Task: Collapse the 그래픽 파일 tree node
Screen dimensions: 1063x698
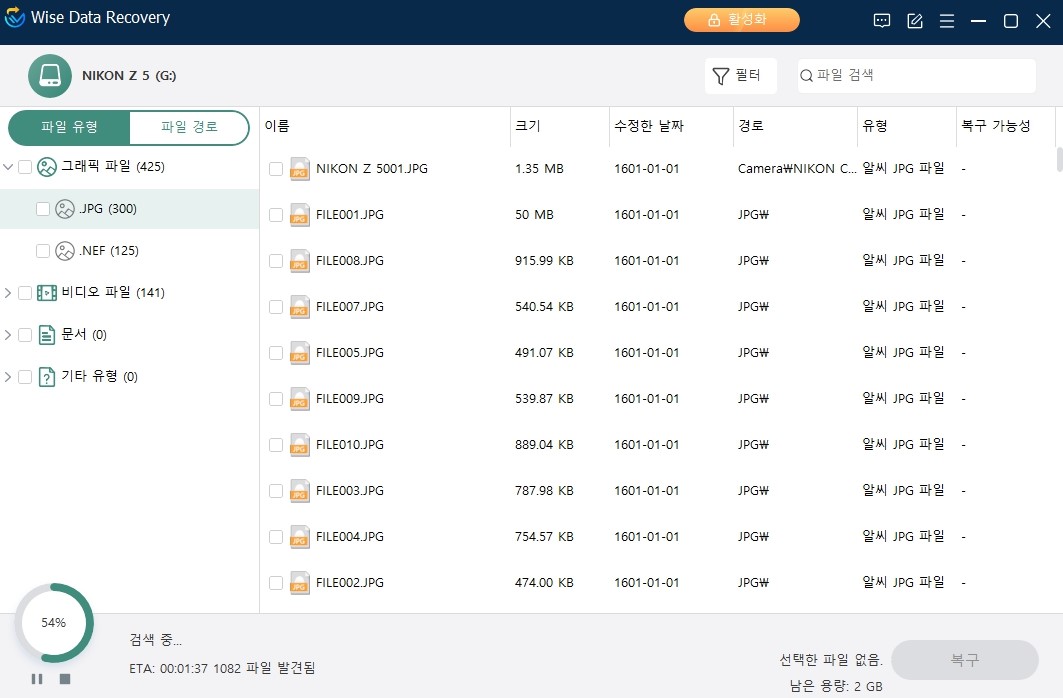Action: (9, 167)
